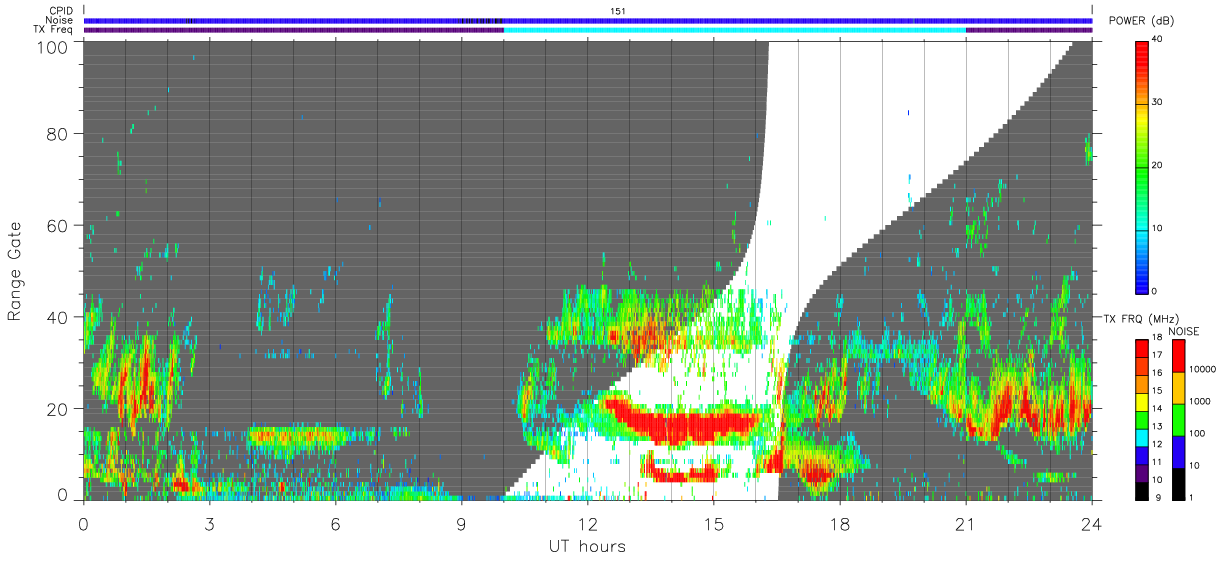Image resolution: width=1228 pixels, height=567 pixels.
Task: Pick the blue swatch in NOISE scale
Action: click(1178, 450)
